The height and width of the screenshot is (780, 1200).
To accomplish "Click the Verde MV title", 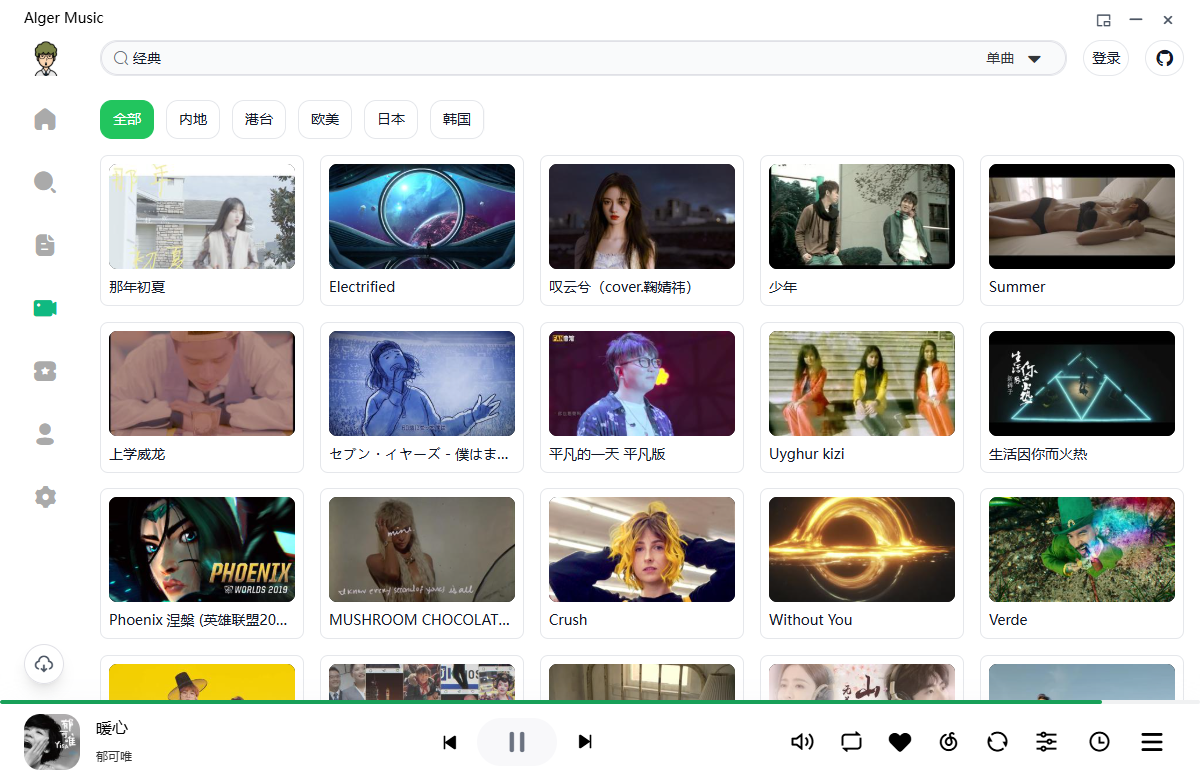I will (x=1008, y=620).
